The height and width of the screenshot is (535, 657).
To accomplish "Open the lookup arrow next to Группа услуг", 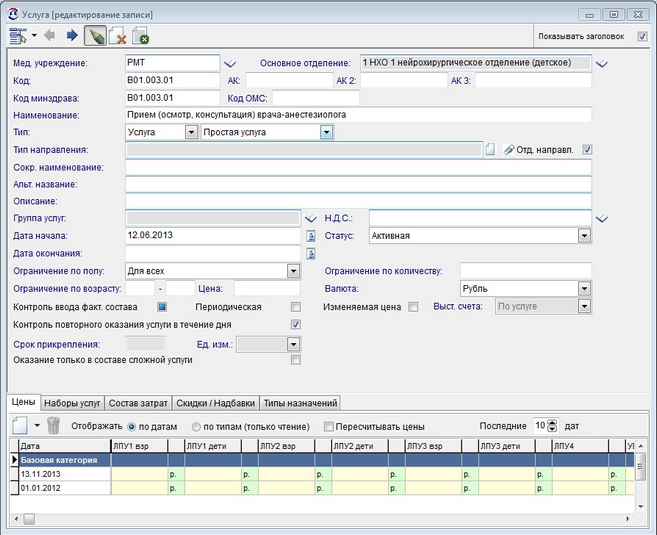I will (310, 219).
